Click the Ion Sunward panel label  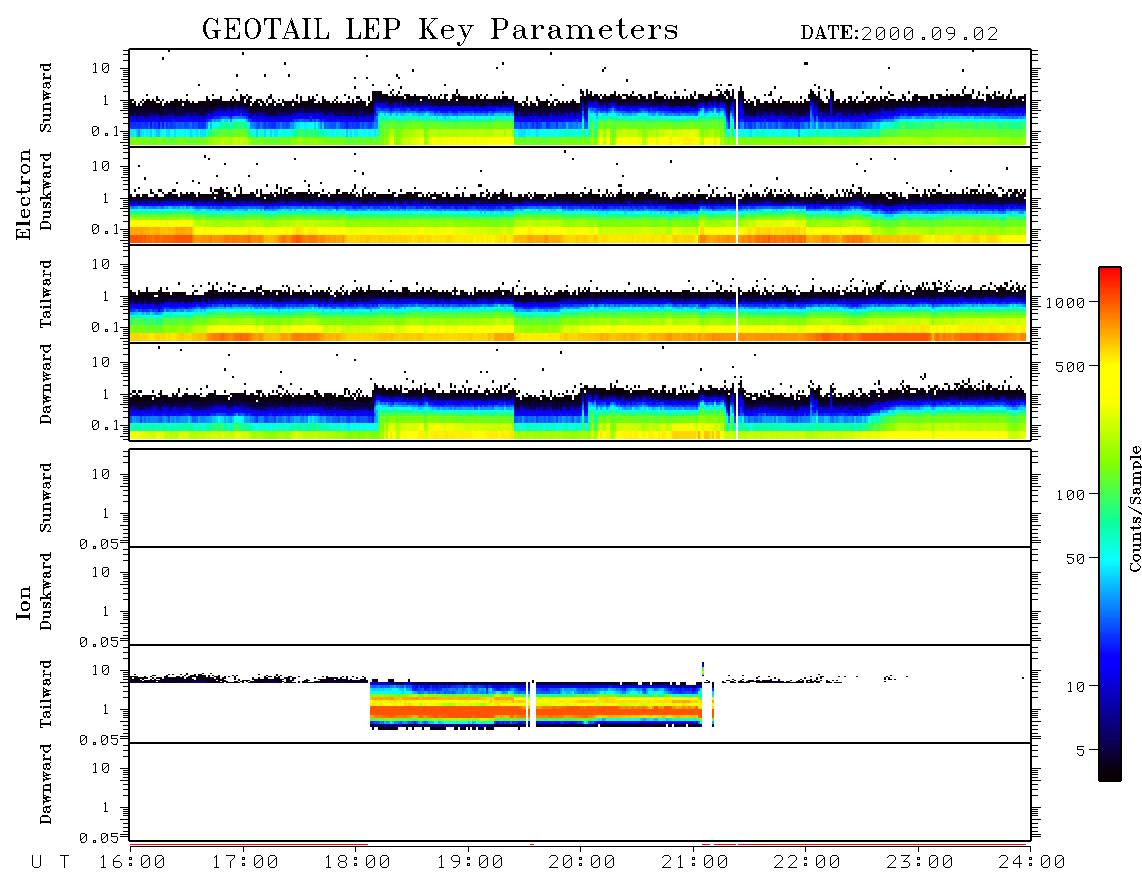pyautogui.click(x=45, y=498)
